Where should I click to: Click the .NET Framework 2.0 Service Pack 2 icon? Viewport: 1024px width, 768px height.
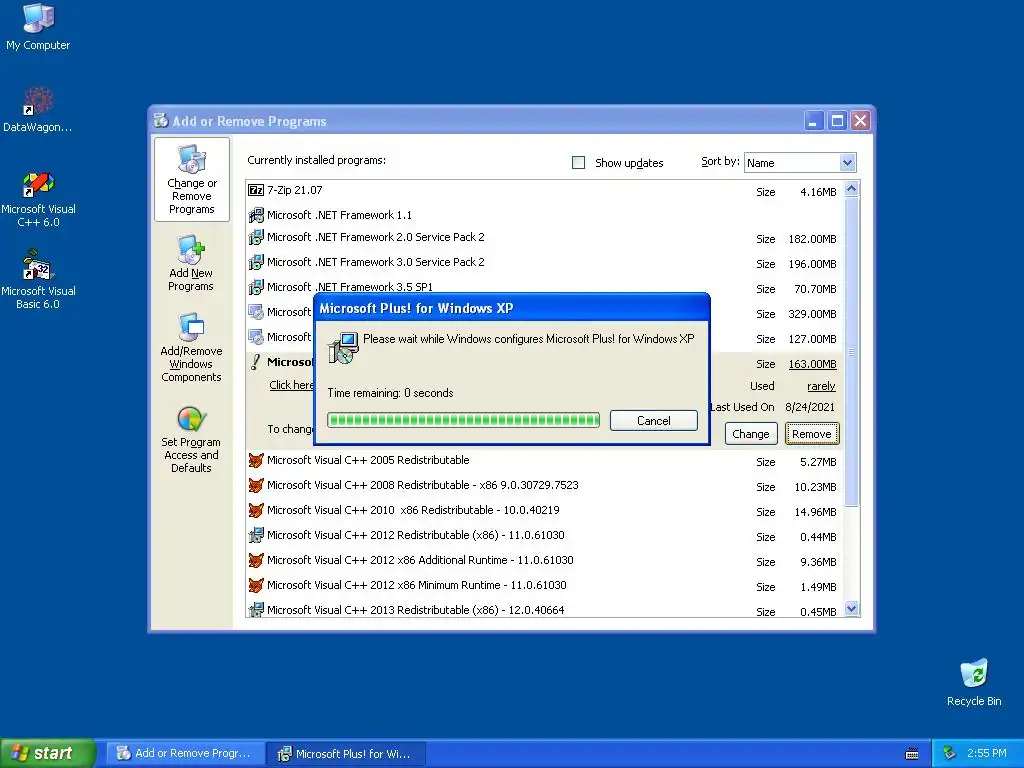[x=256, y=237]
